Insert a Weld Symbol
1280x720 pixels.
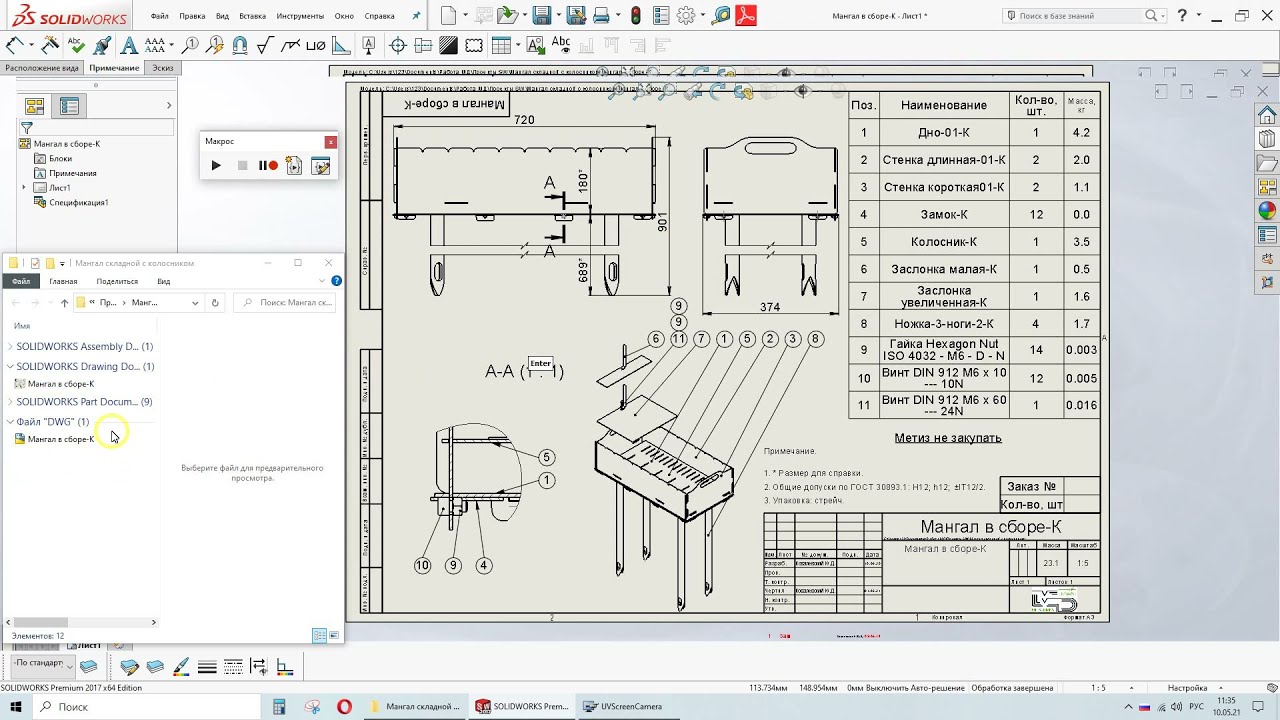point(291,45)
